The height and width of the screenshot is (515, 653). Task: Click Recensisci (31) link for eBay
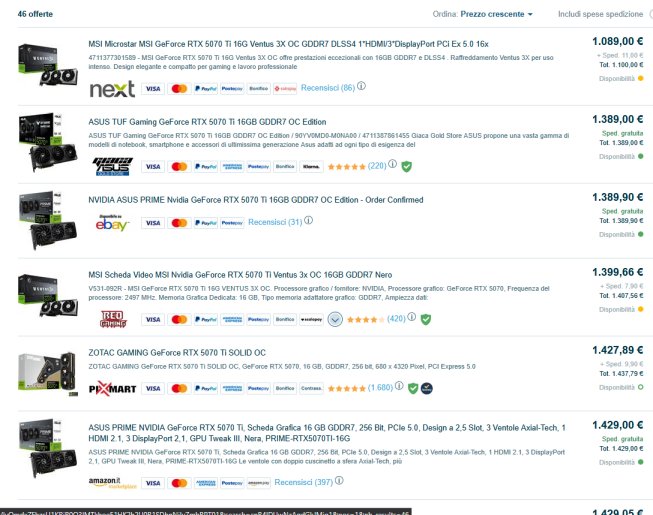275,222
